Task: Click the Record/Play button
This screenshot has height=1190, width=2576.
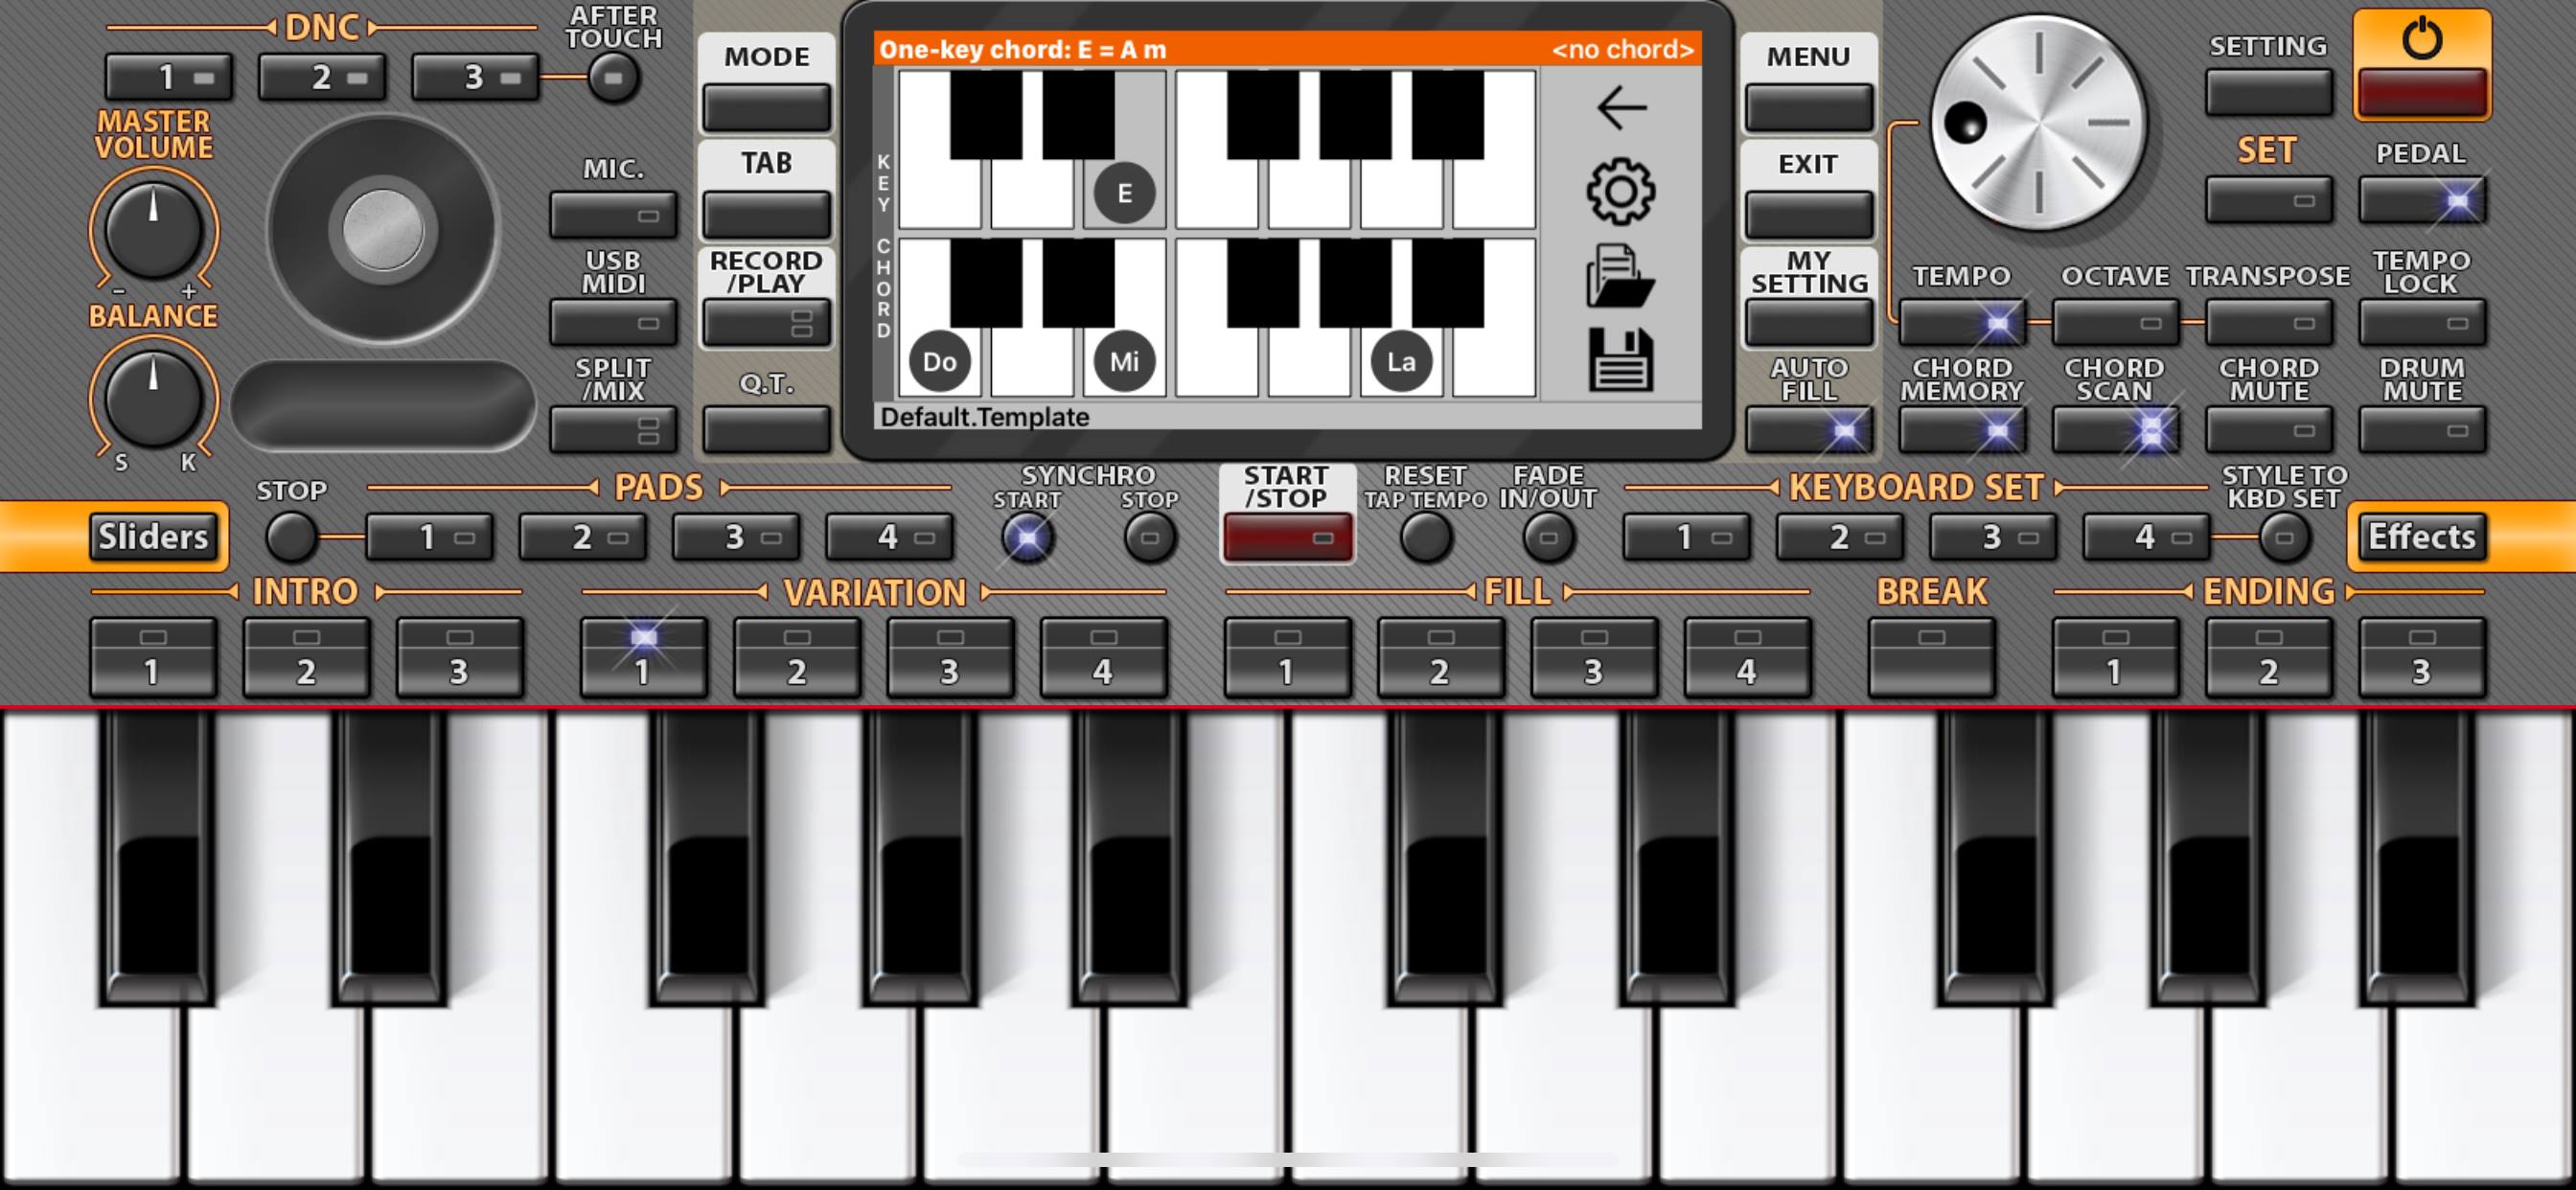Action: [766, 322]
